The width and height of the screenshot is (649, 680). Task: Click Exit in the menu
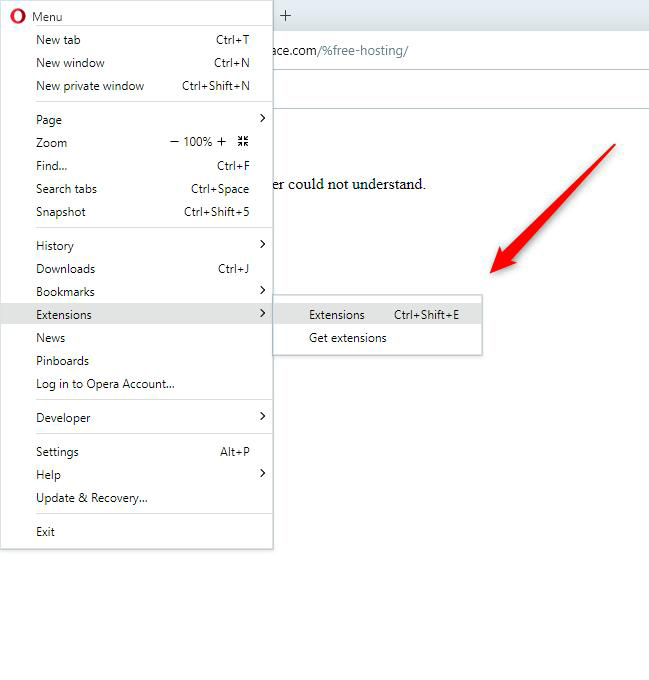point(137,532)
